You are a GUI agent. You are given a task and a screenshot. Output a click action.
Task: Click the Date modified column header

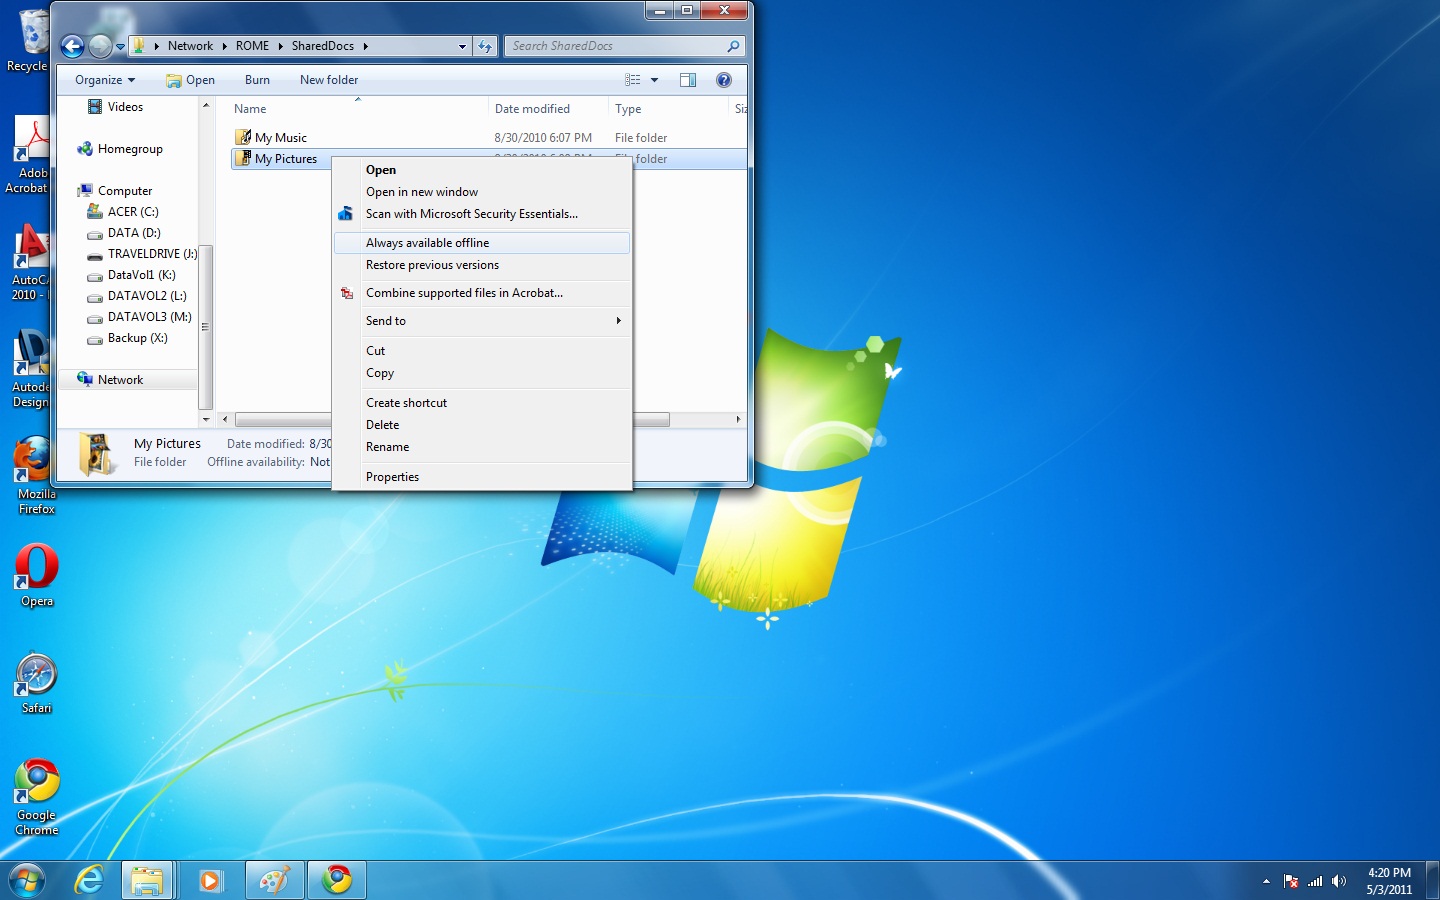tap(547, 109)
